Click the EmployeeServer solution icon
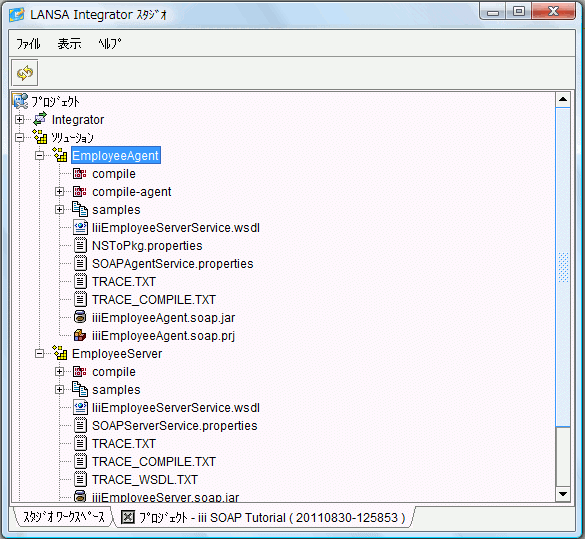The width and height of the screenshot is (585, 539). 60,353
